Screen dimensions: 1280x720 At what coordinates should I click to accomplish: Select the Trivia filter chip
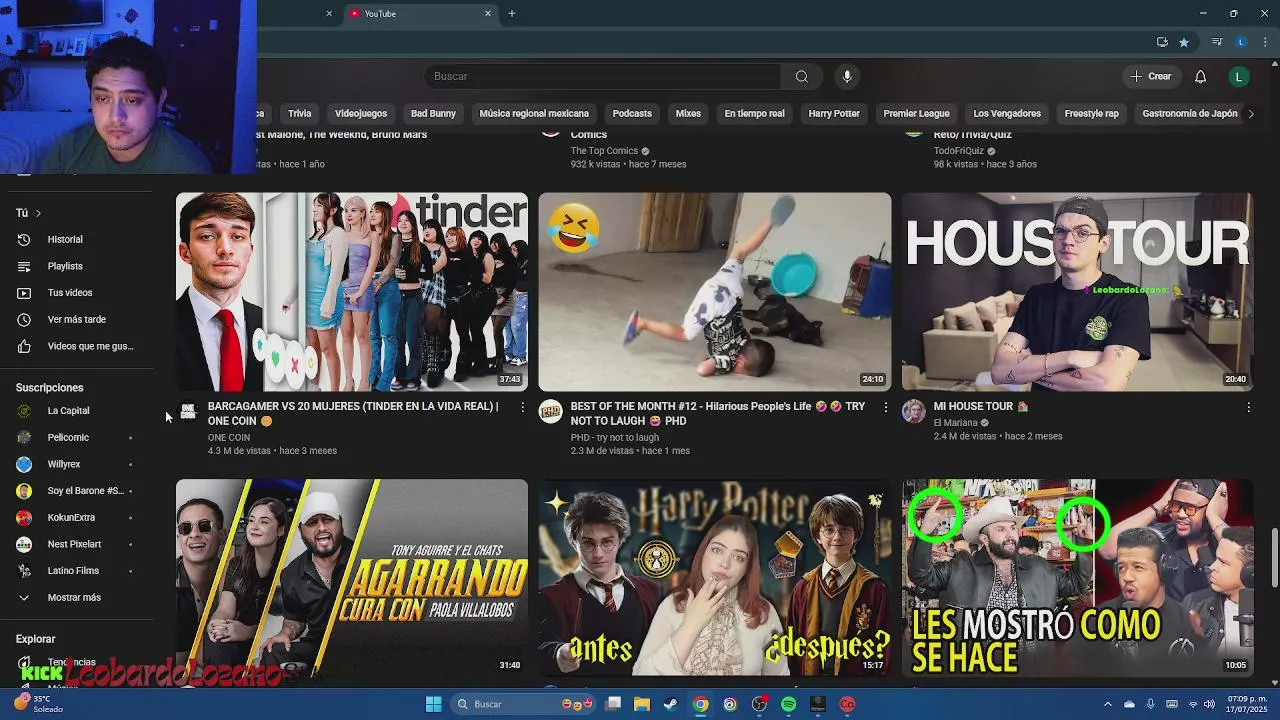(x=300, y=114)
